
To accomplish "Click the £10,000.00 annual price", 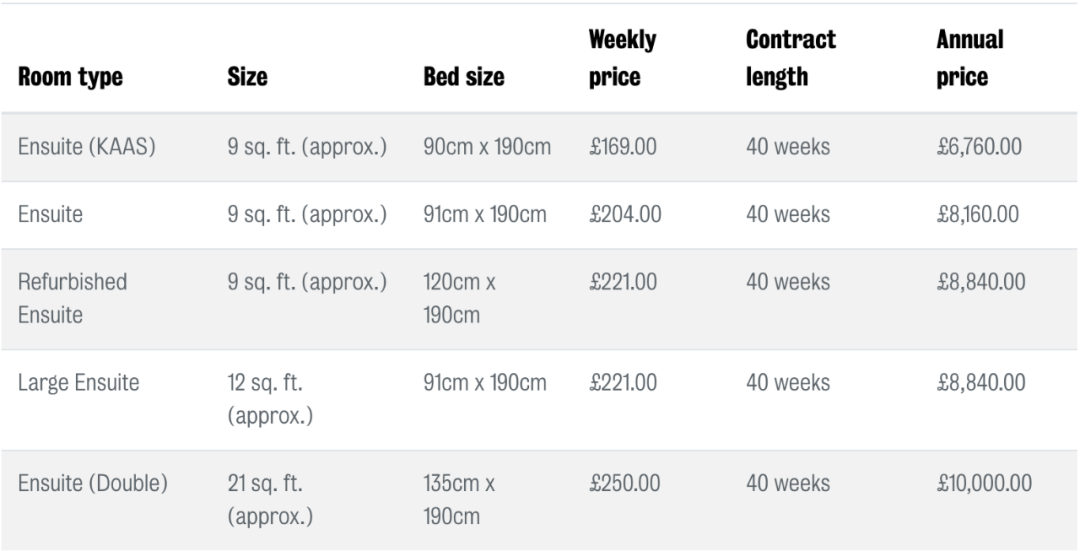I will click(984, 483).
